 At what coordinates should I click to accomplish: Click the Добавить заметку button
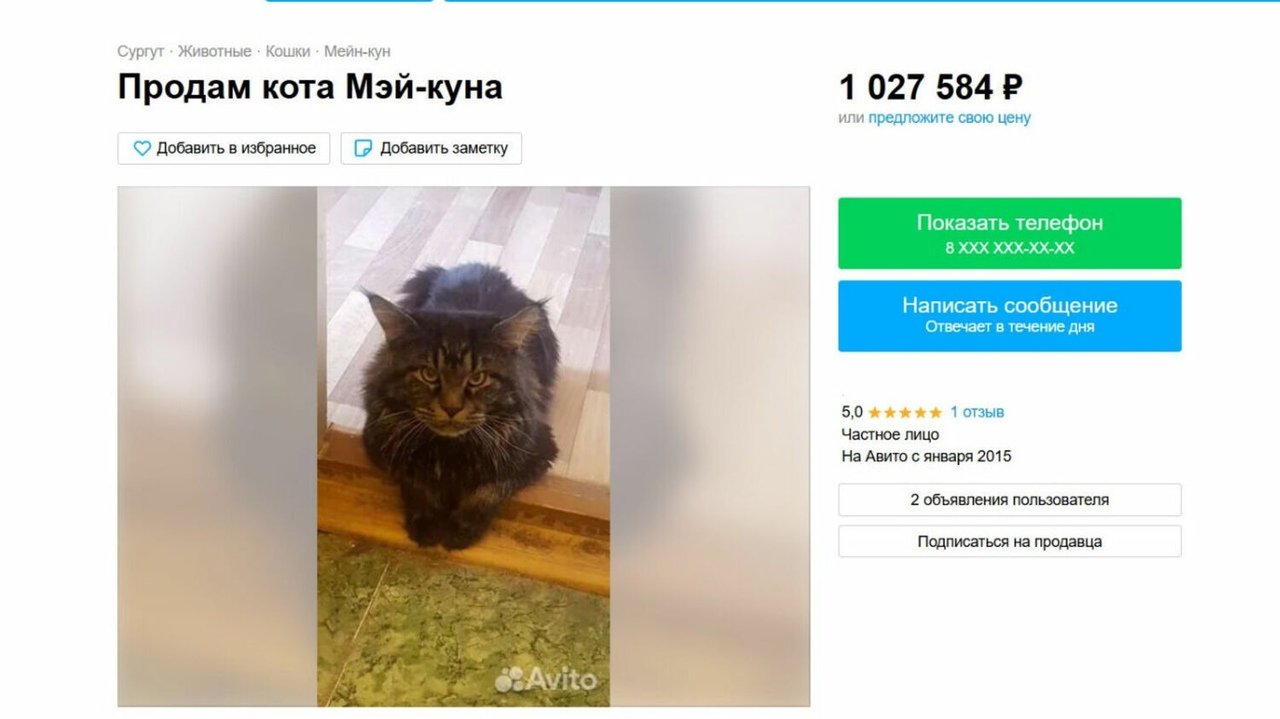[431, 148]
